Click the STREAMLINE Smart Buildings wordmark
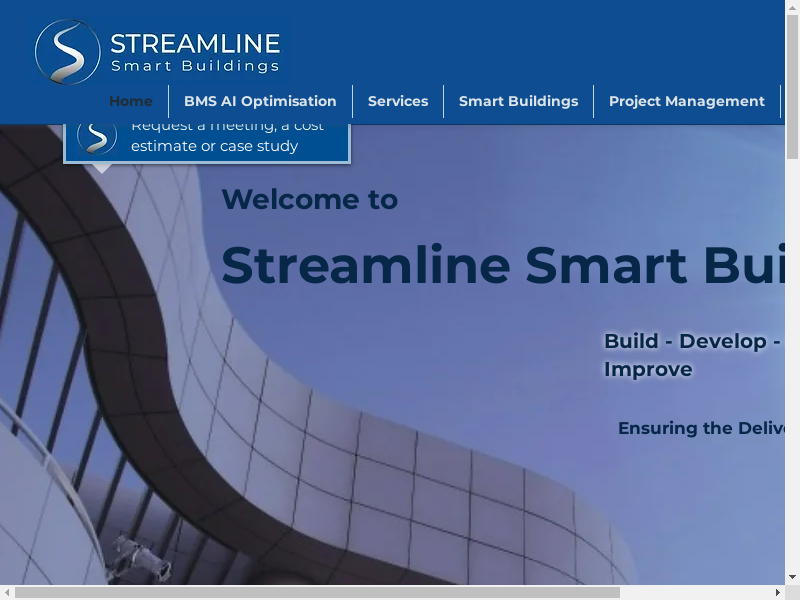 coord(195,53)
